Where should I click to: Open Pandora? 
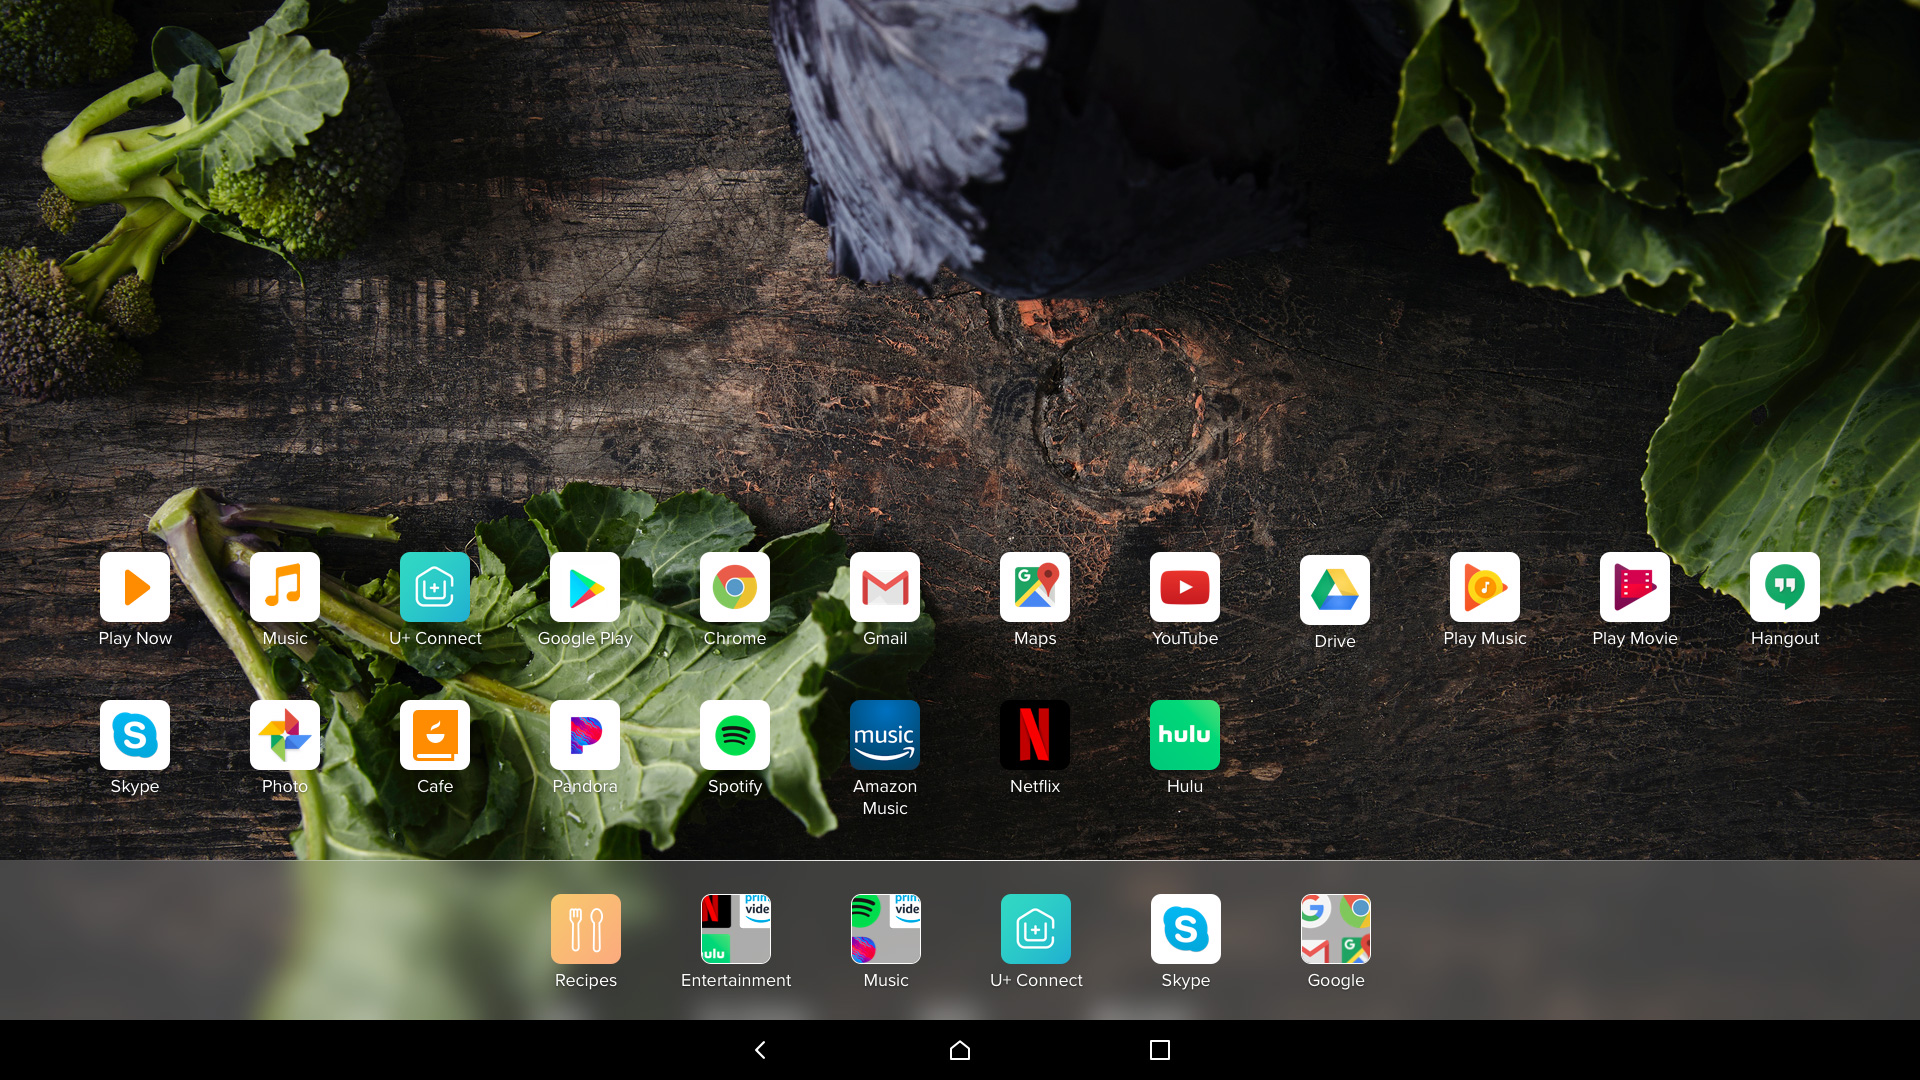pos(585,735)
